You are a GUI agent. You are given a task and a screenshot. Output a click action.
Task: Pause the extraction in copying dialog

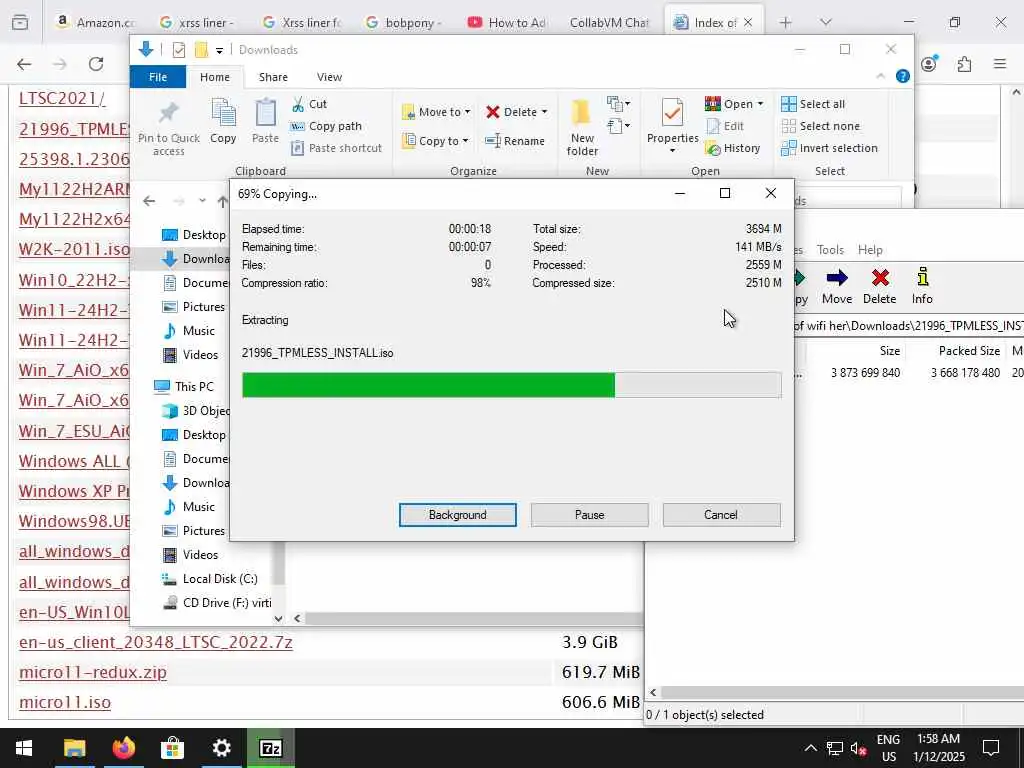pos(589,515)
